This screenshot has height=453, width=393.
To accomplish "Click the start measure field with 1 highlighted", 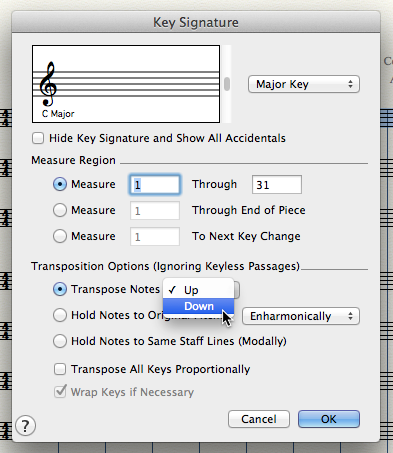I will [155, 184].
